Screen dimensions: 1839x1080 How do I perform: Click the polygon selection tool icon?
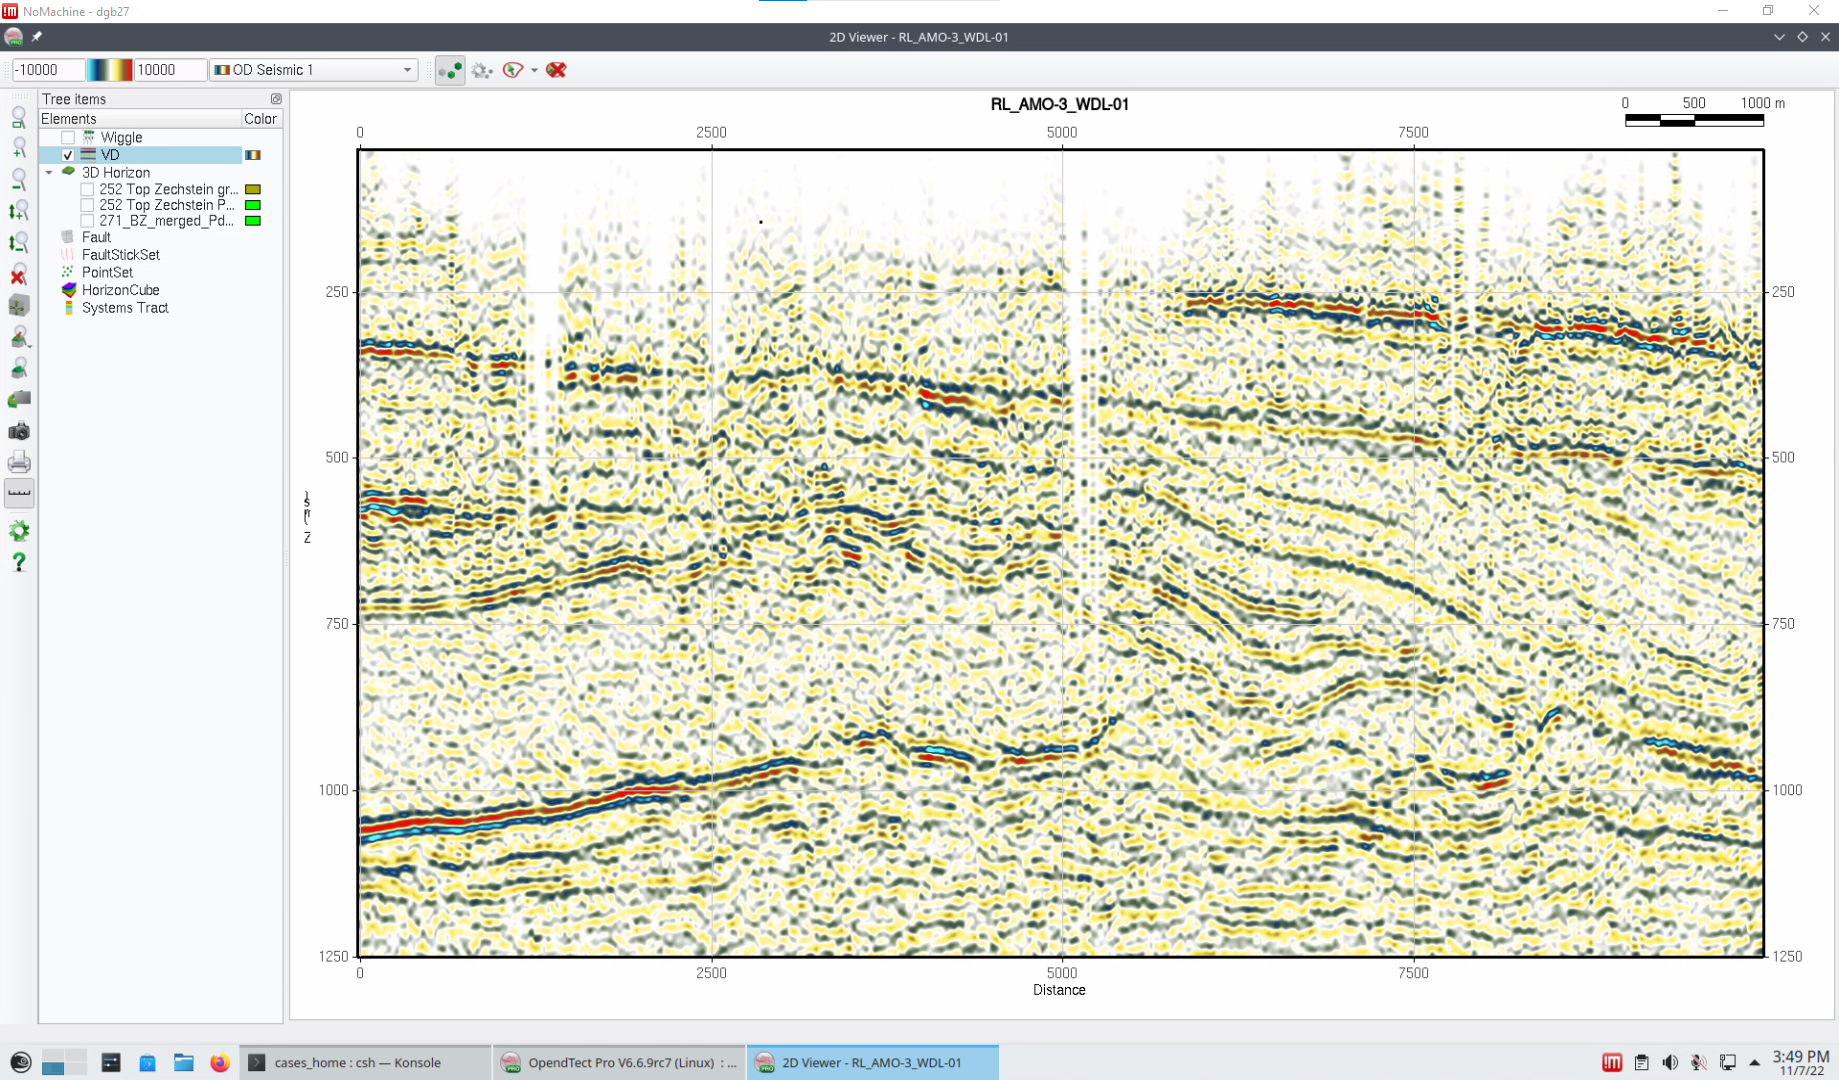coord(513,70)
